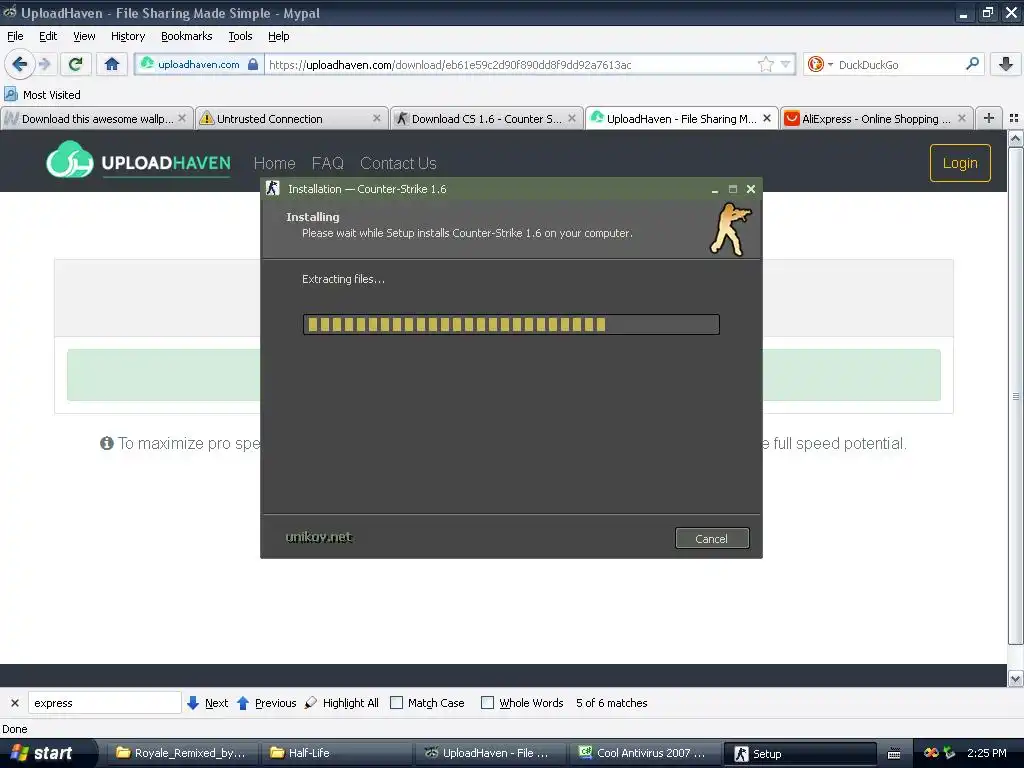Open the View menu
The height and width of the screenshot is (768, 1024).
84,36
